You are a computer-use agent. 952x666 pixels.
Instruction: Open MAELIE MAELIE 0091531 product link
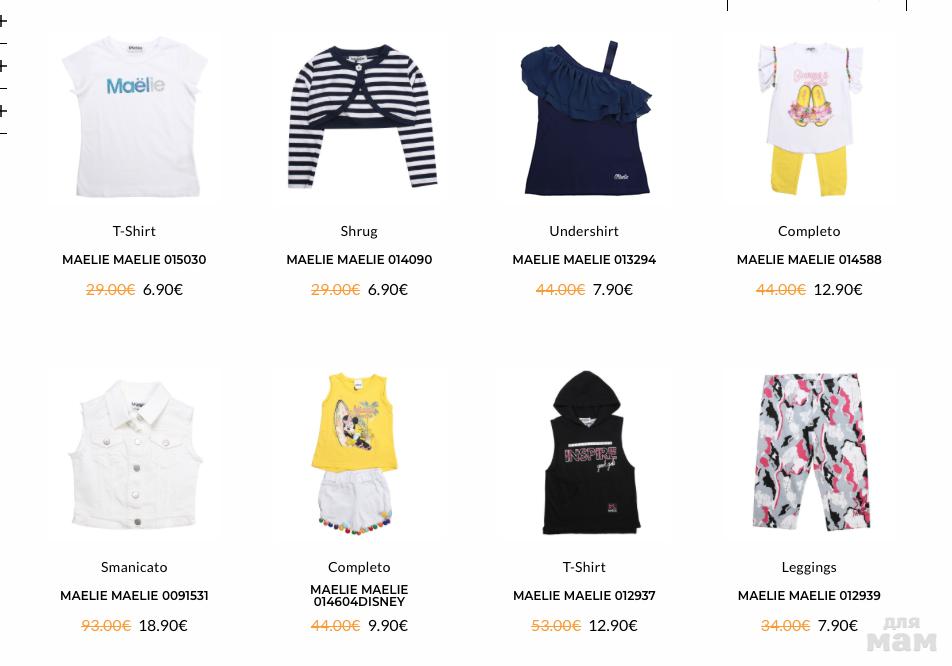(134, 596)
